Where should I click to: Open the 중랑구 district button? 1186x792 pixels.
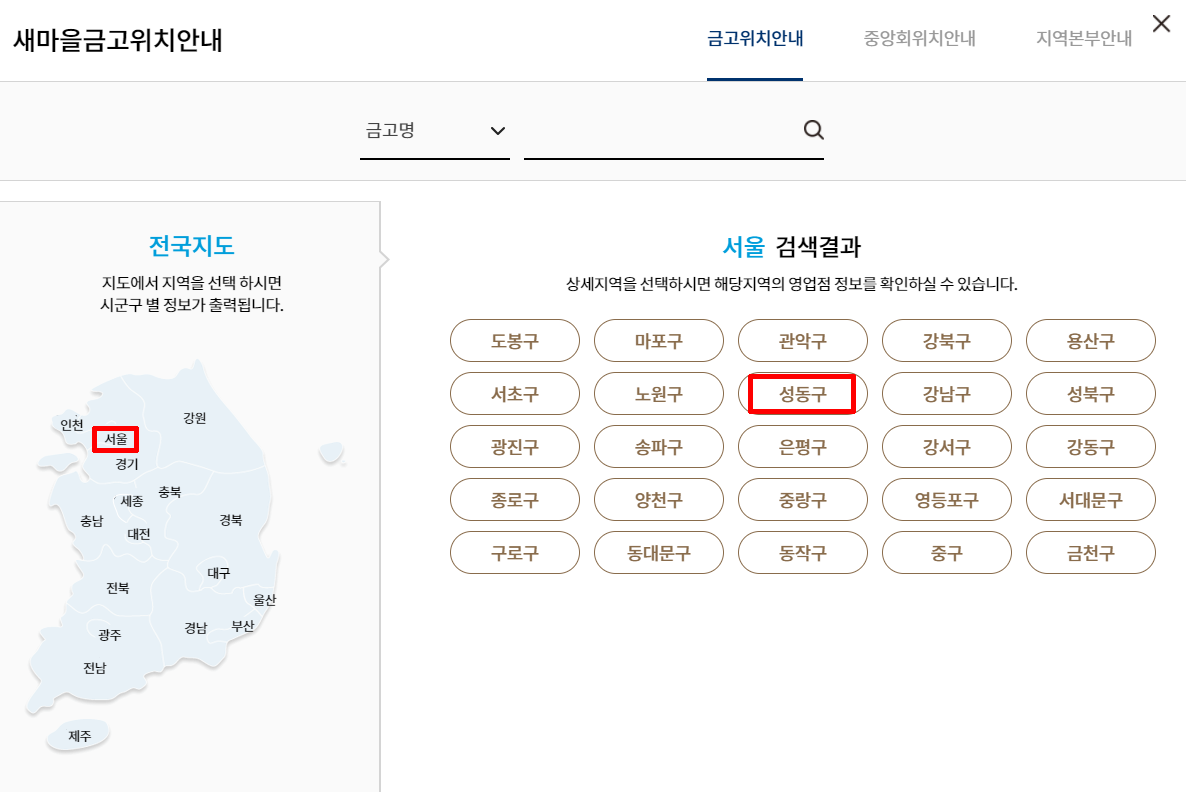803,499
